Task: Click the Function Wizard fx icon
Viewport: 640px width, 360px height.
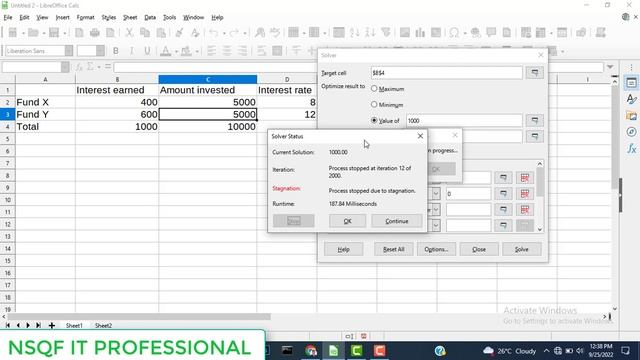Action: point(79,67)
